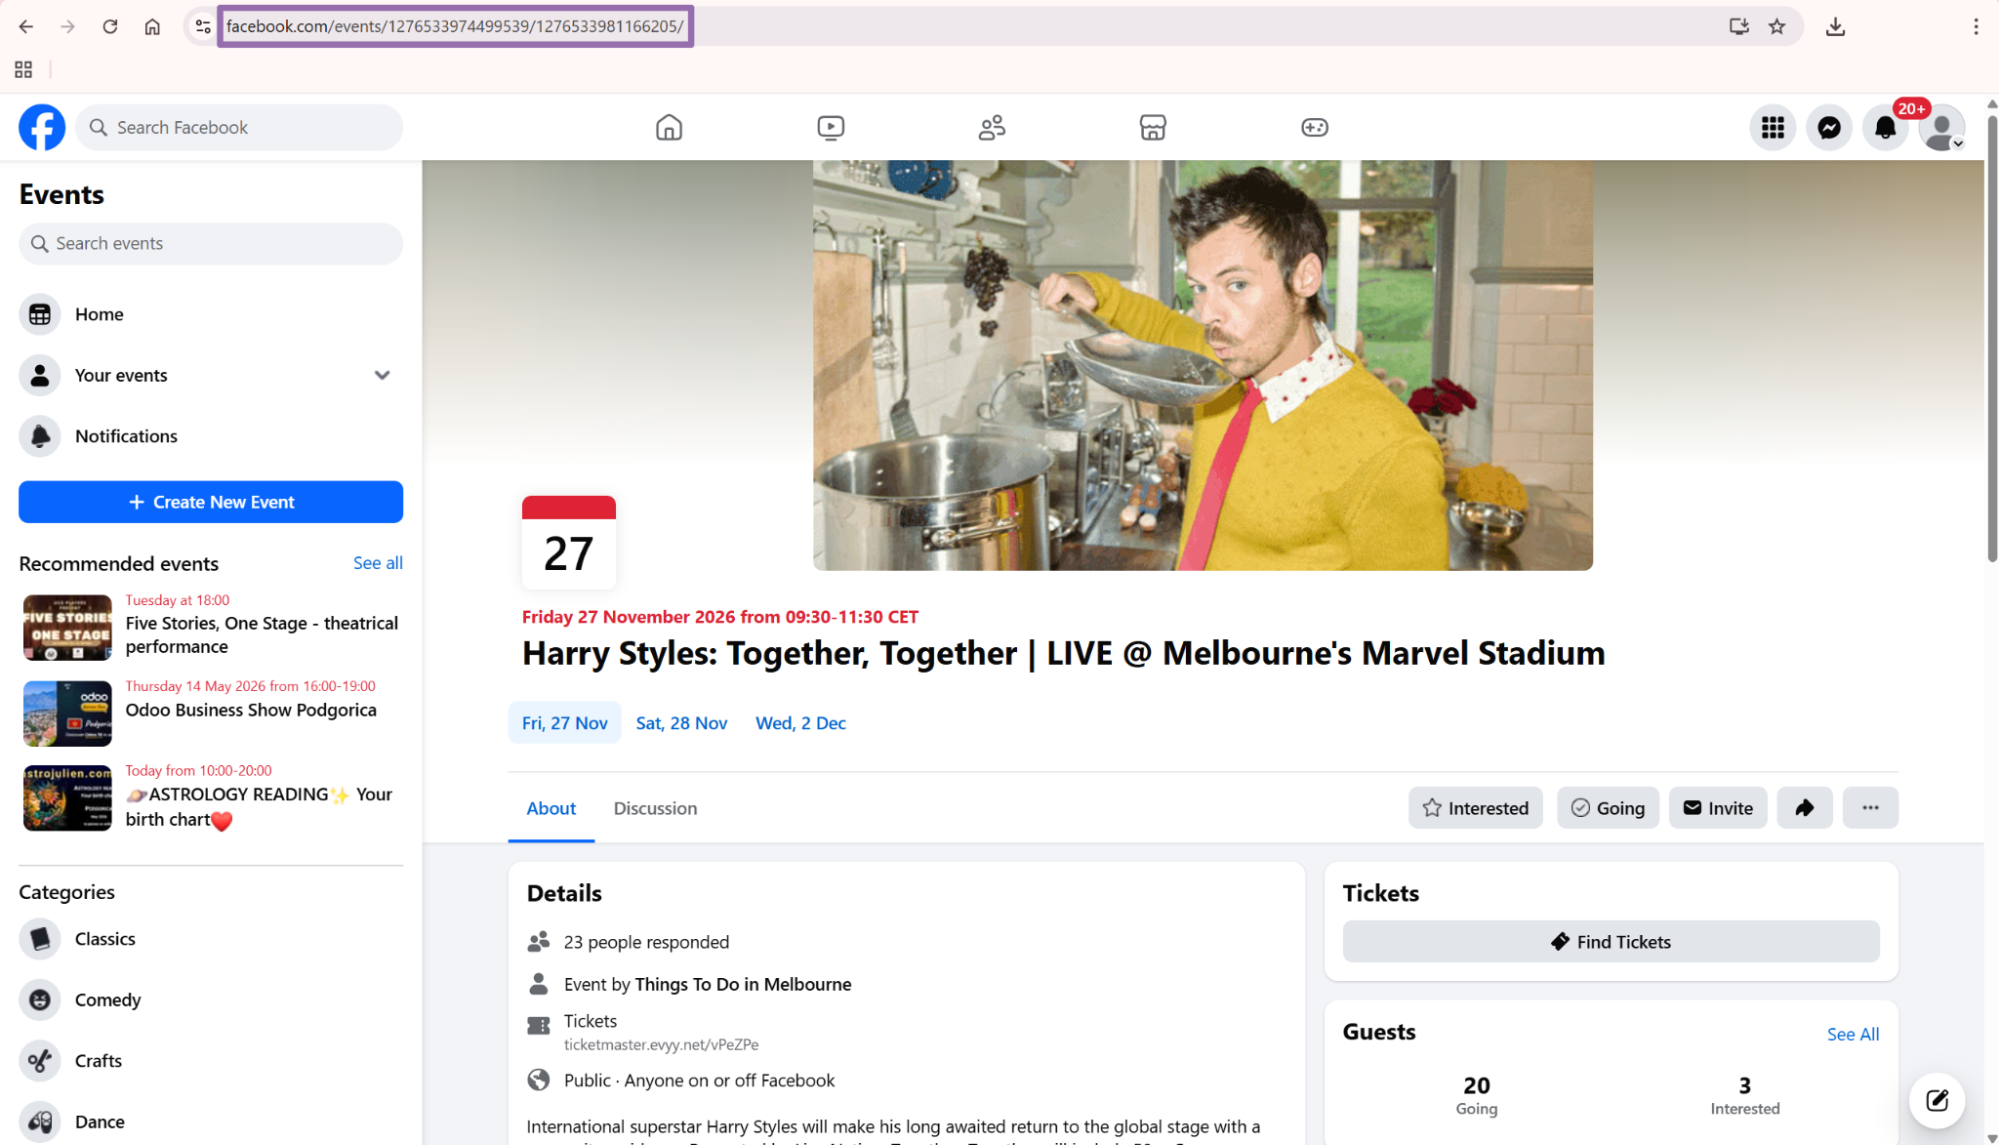The height and width of the screenshot is (1145, 1999).
Task: Switch to the Discussion tab
Action: tap(655, 808)
